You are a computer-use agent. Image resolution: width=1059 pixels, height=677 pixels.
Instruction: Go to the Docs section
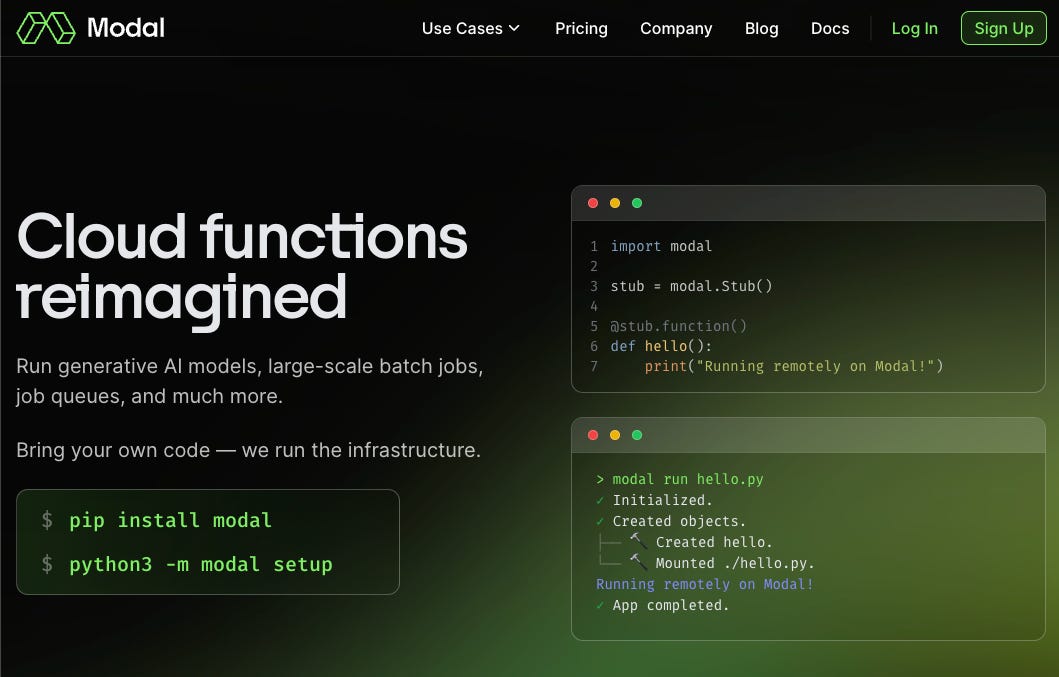click(830, 28)
